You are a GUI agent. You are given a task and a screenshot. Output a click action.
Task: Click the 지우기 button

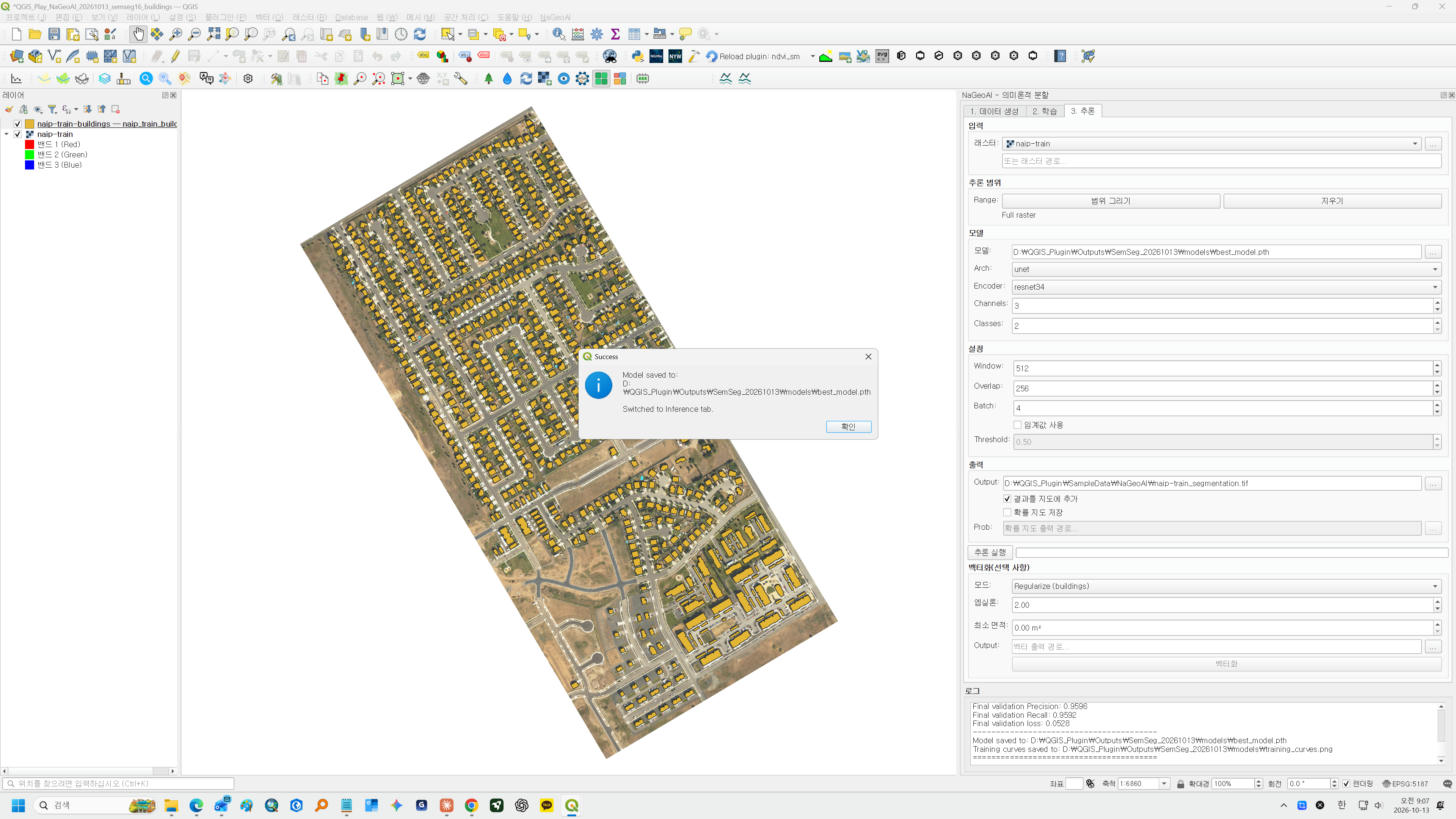pyautogui.click(x=1332, y=201)
